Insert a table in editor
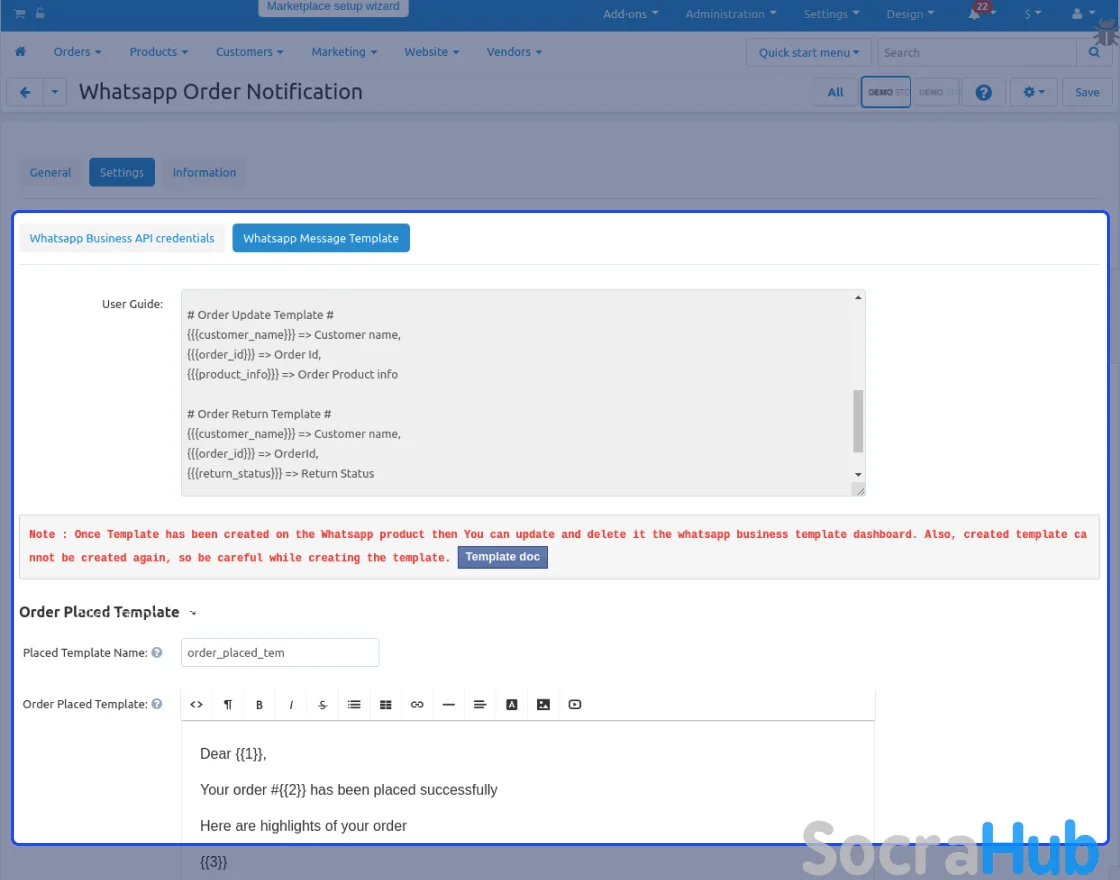The image size is (1120, 880). [x=386, y=704]
